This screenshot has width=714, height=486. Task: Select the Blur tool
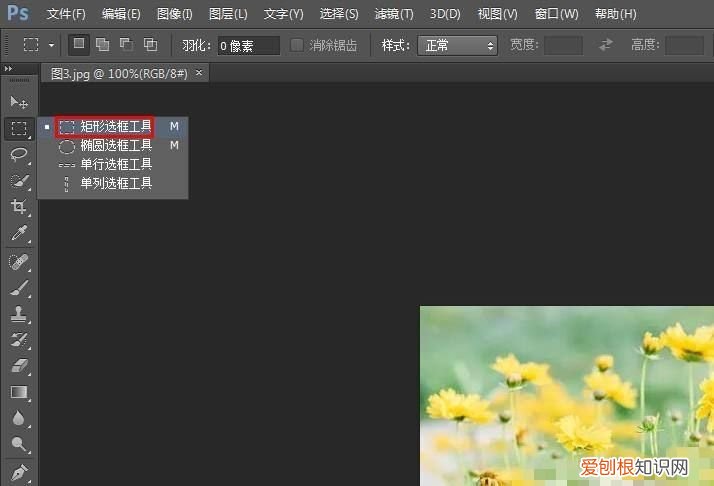tap(19, 418)
